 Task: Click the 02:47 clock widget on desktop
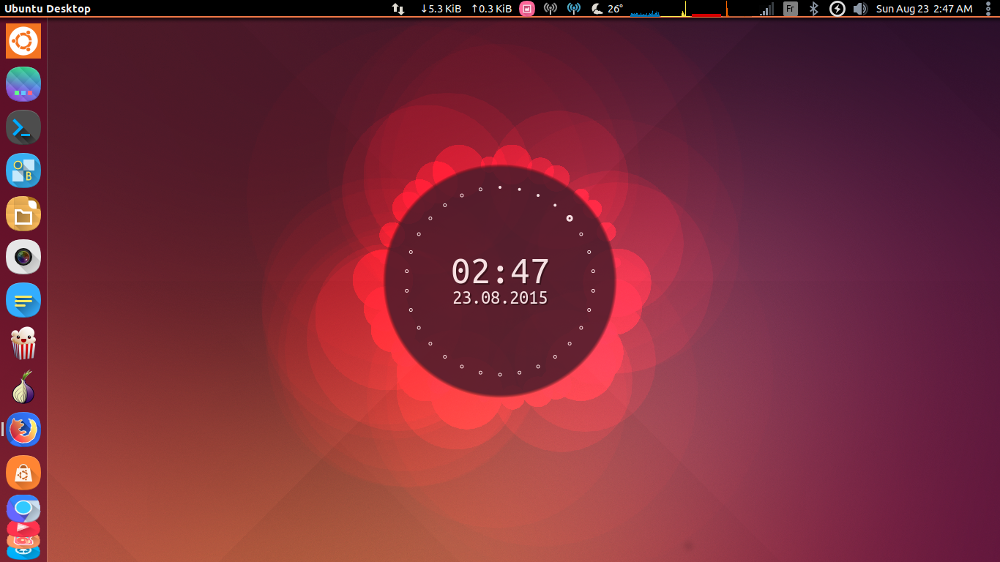pyautogui.click(x=500, y=271)
